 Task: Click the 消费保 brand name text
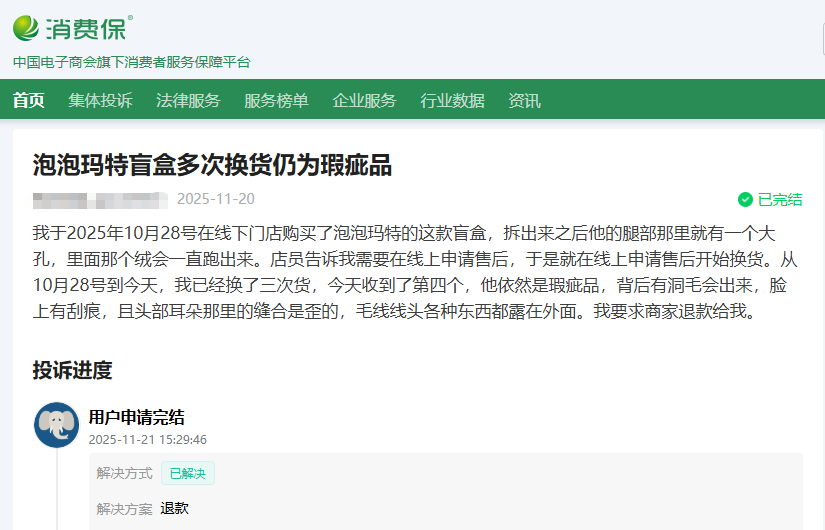88,28
